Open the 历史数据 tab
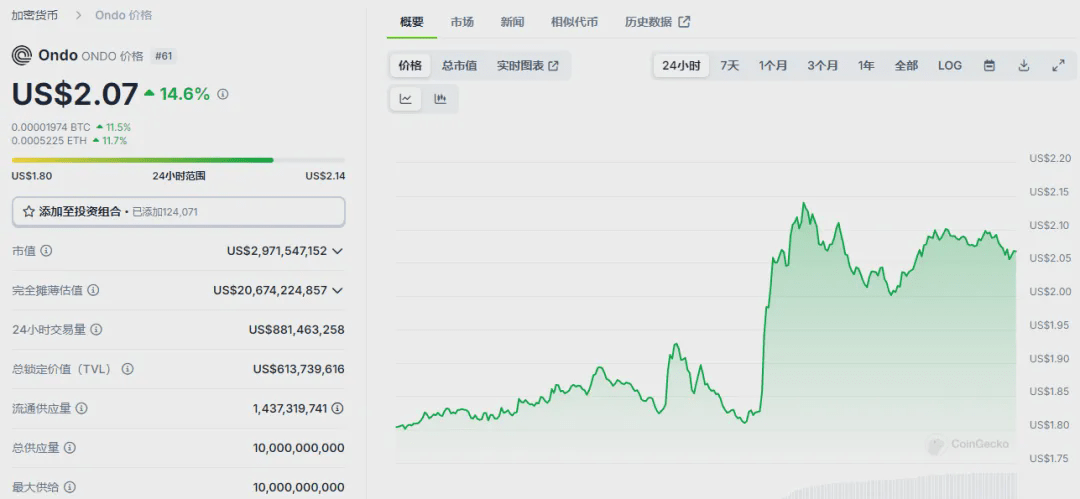Viewport: 1080px width, 499px height. tap(657, 22)
